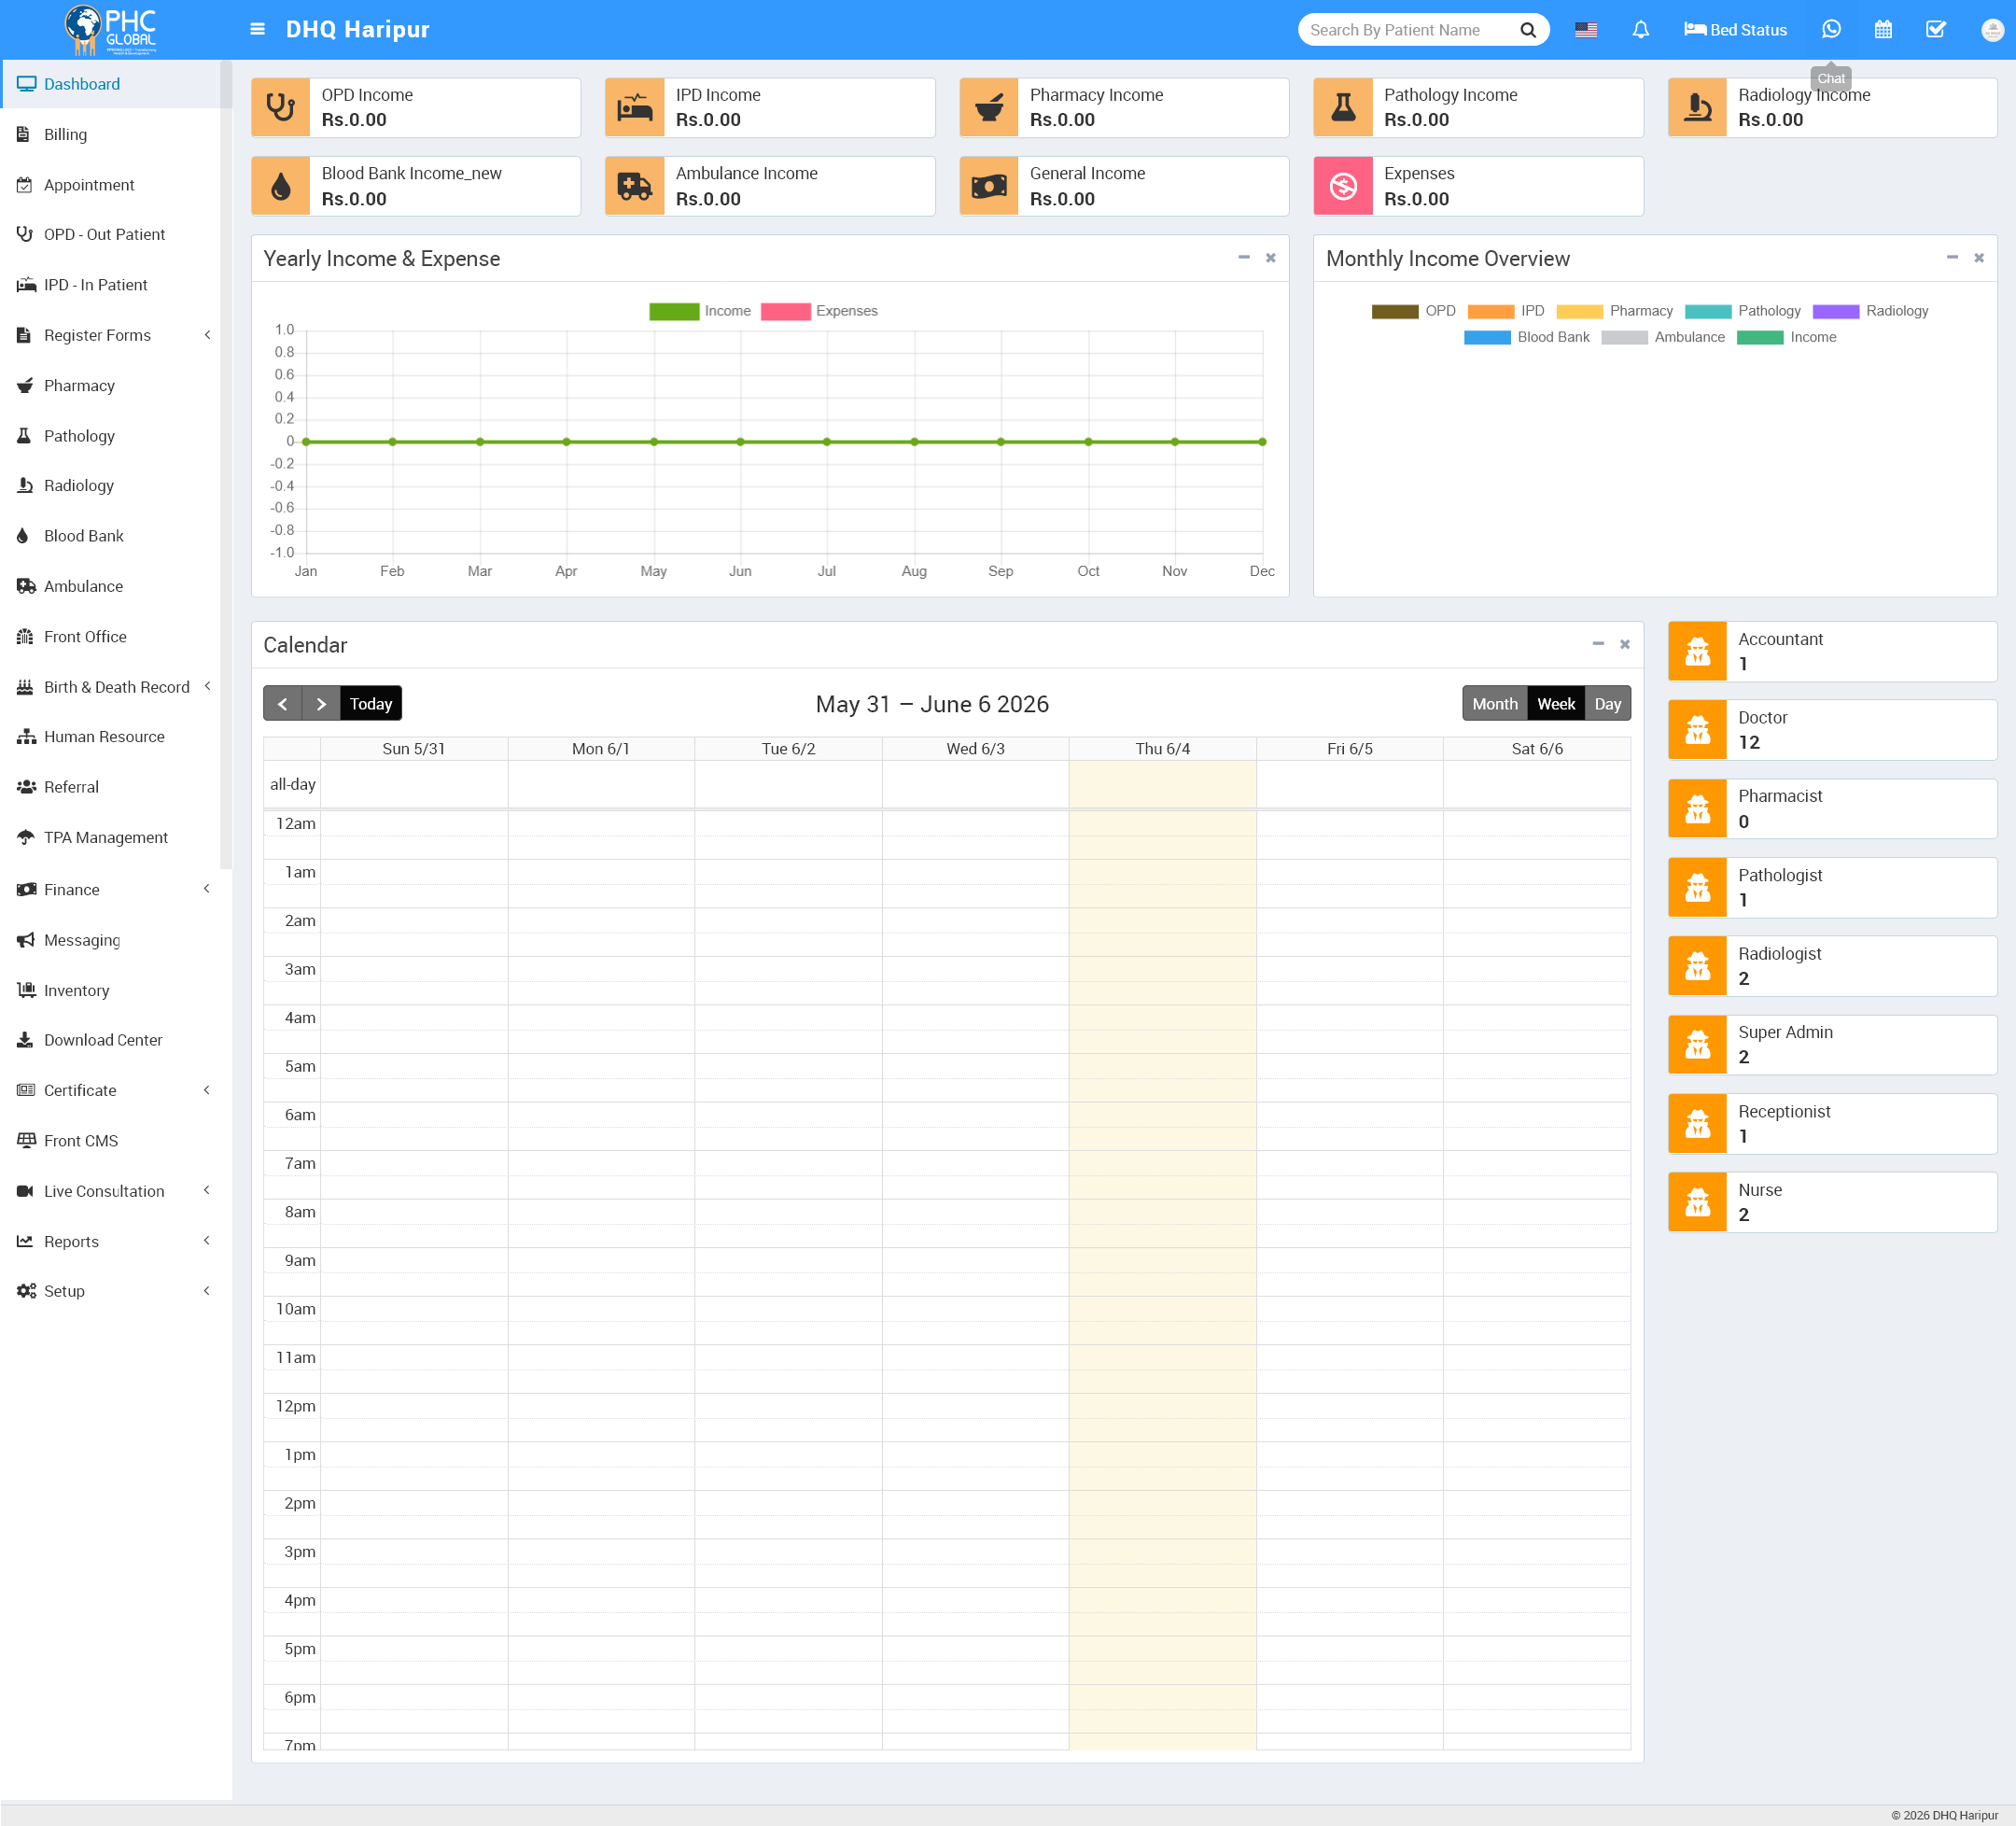Switch calendar to Month view
Viewport: 2016px width, 1826px height.
click(1494, 704)
